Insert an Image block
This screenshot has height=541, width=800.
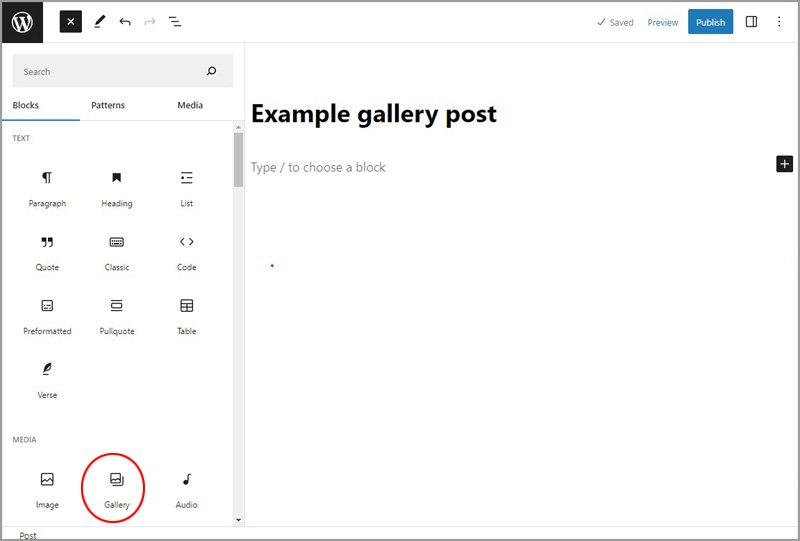[47, 490]
